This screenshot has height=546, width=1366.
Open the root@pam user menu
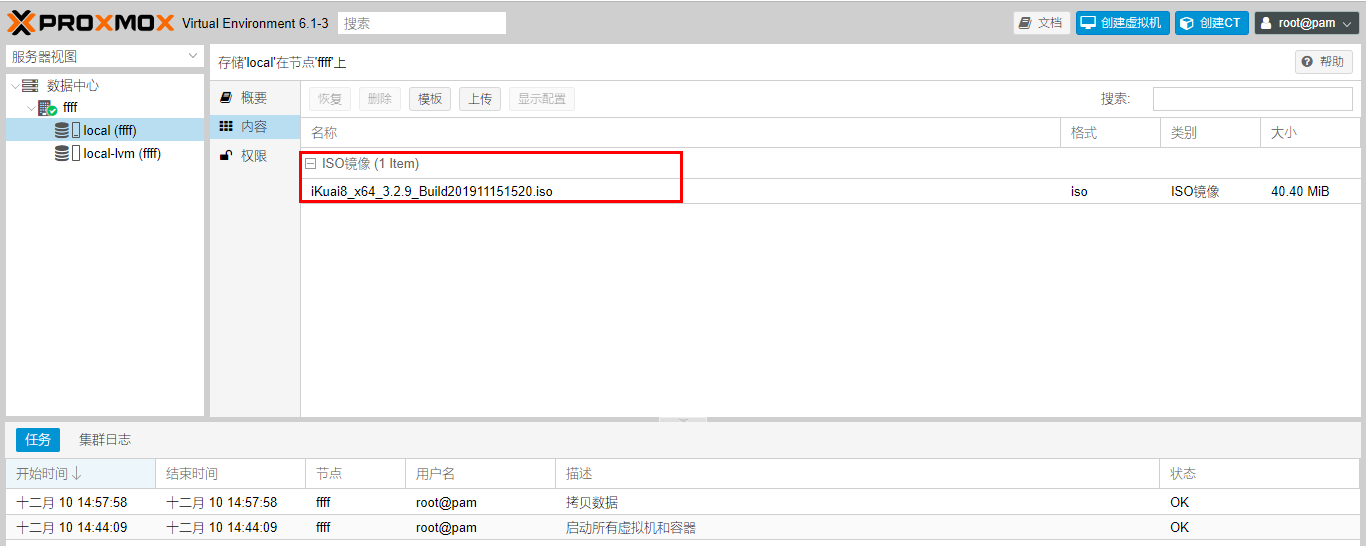(x=1307, y=22)
